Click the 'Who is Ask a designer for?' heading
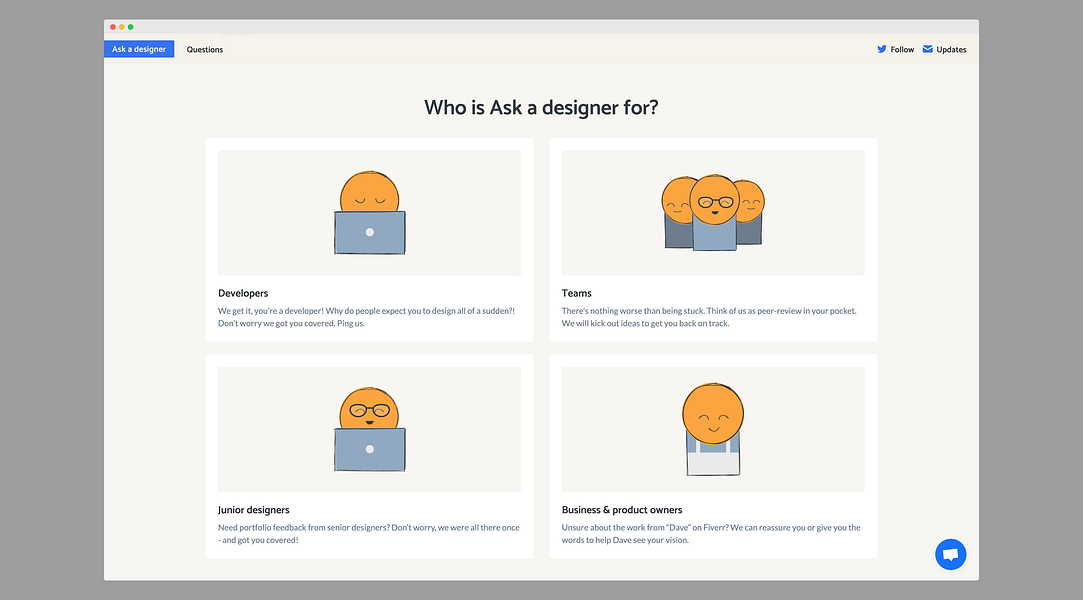Viewport: 1083px width, 600px height. pyautogui.click(x=542, y=108)
